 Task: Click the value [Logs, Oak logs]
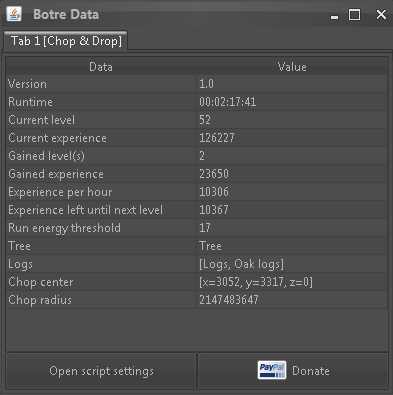(x=241, y=264)
